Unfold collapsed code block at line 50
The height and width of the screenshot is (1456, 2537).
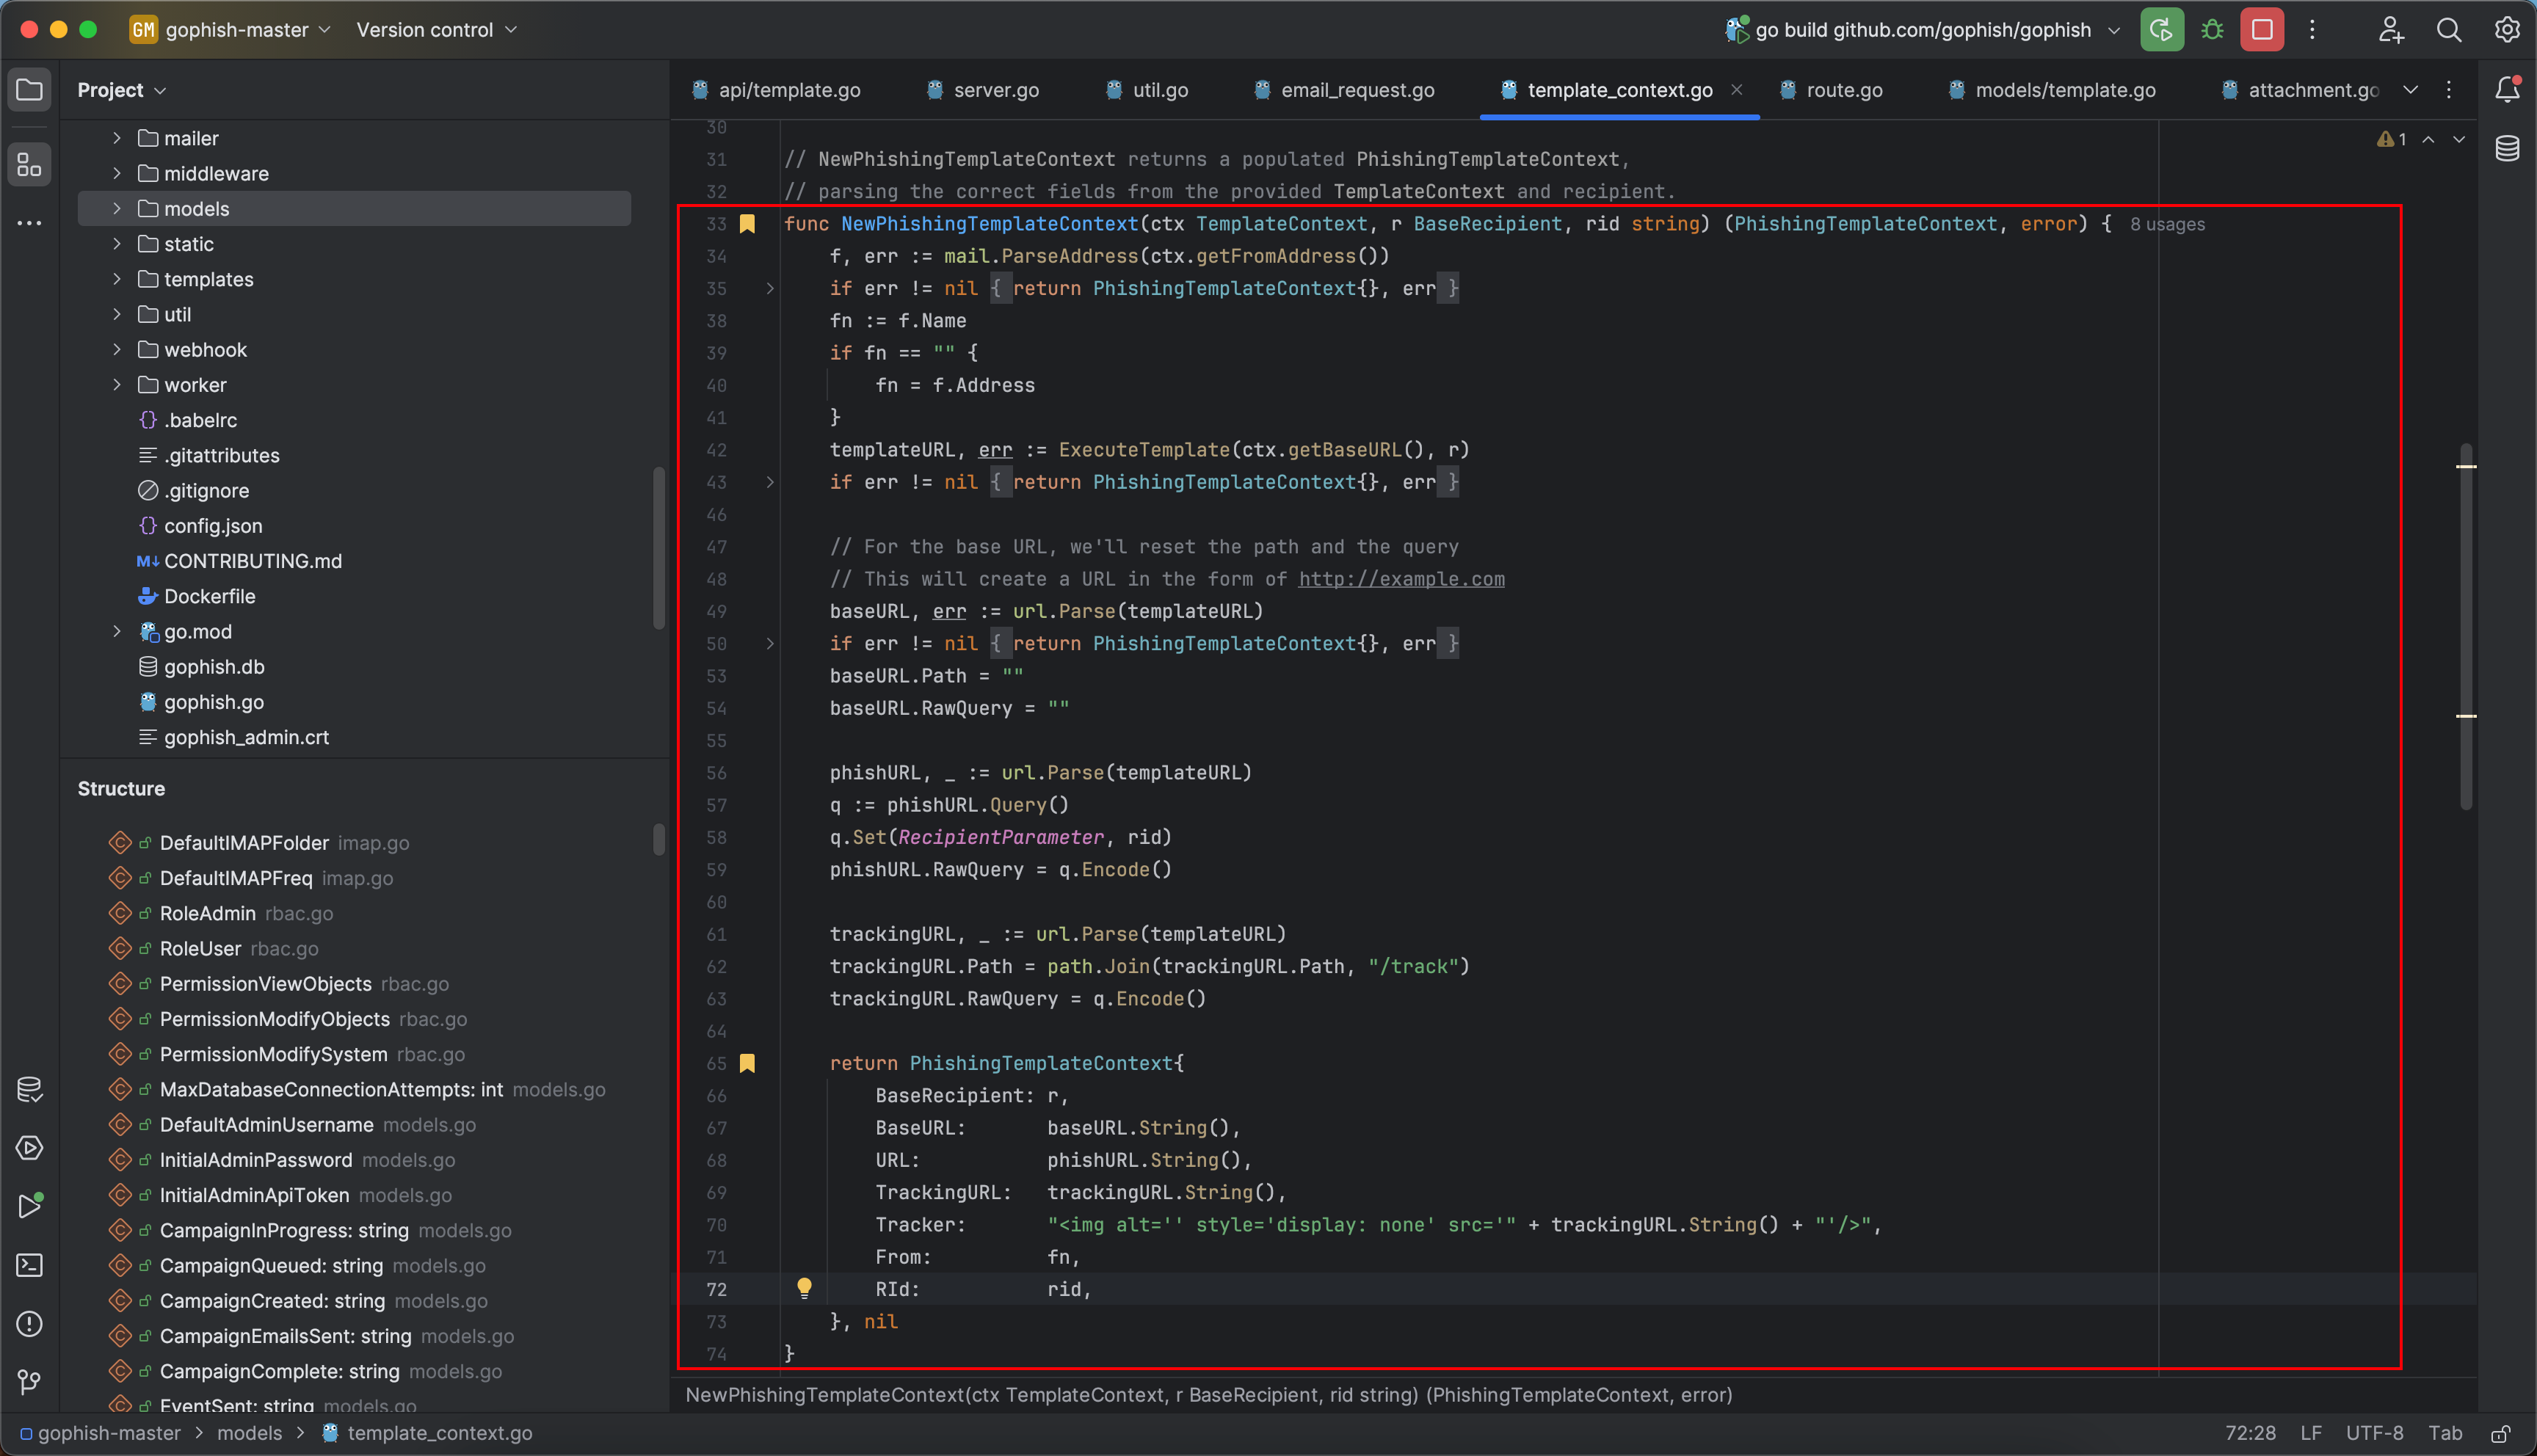coord(770,643)
